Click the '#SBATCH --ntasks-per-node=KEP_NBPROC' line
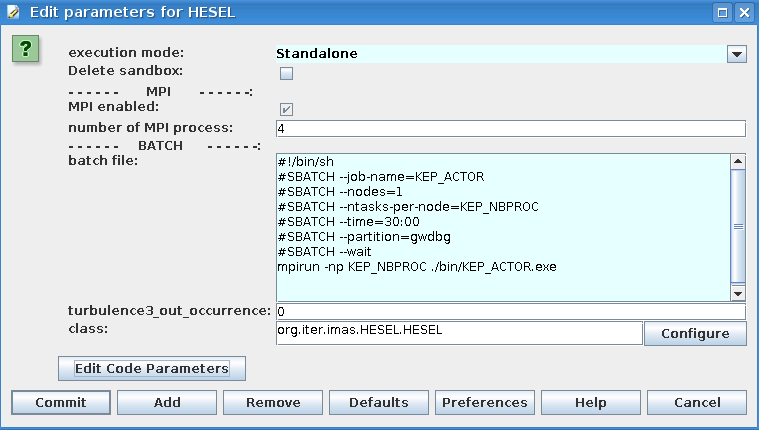The height and width of the screenshot is (430, 759). pos(408,207)
